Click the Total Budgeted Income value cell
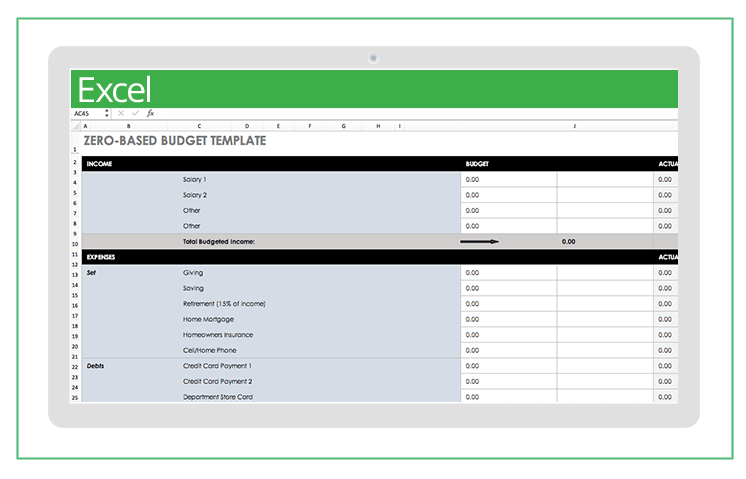The width and height of the screenshot is (746, 479). pos(568,241)
